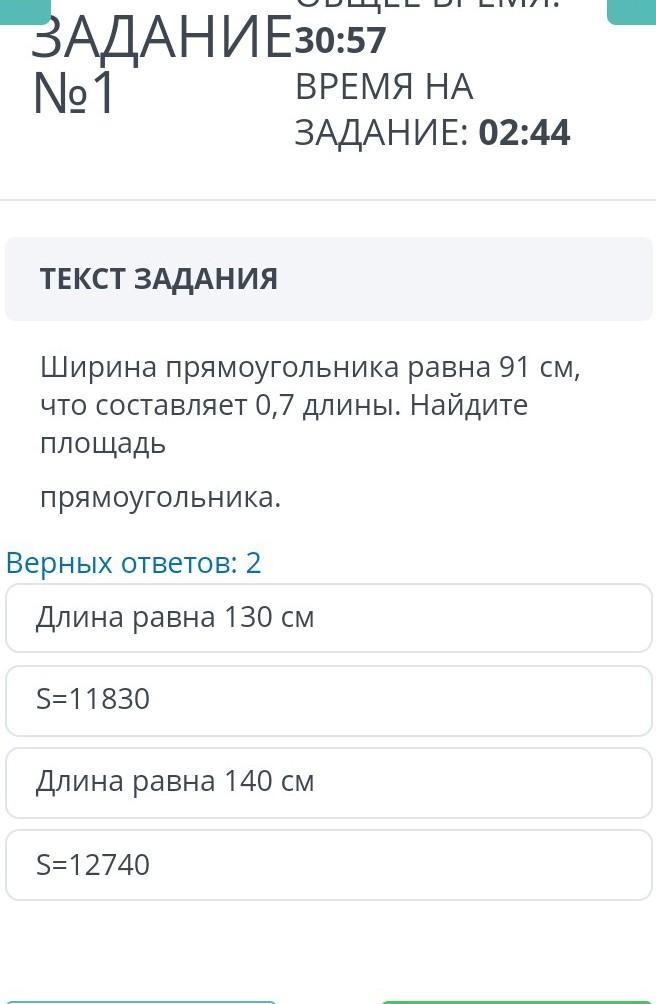Click the 'Верных ответов: 2' hint text

(134, 563)
